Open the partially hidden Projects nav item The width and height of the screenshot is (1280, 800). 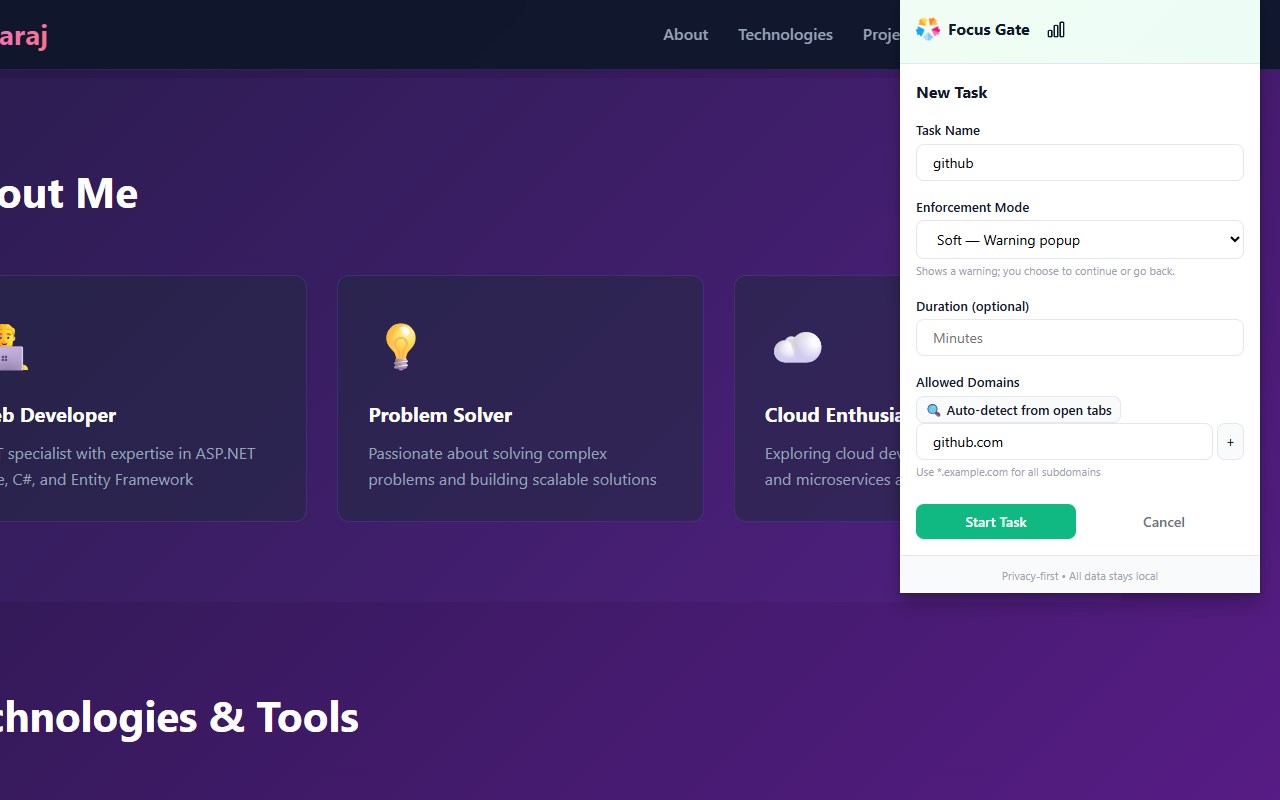tap(881, 34)
